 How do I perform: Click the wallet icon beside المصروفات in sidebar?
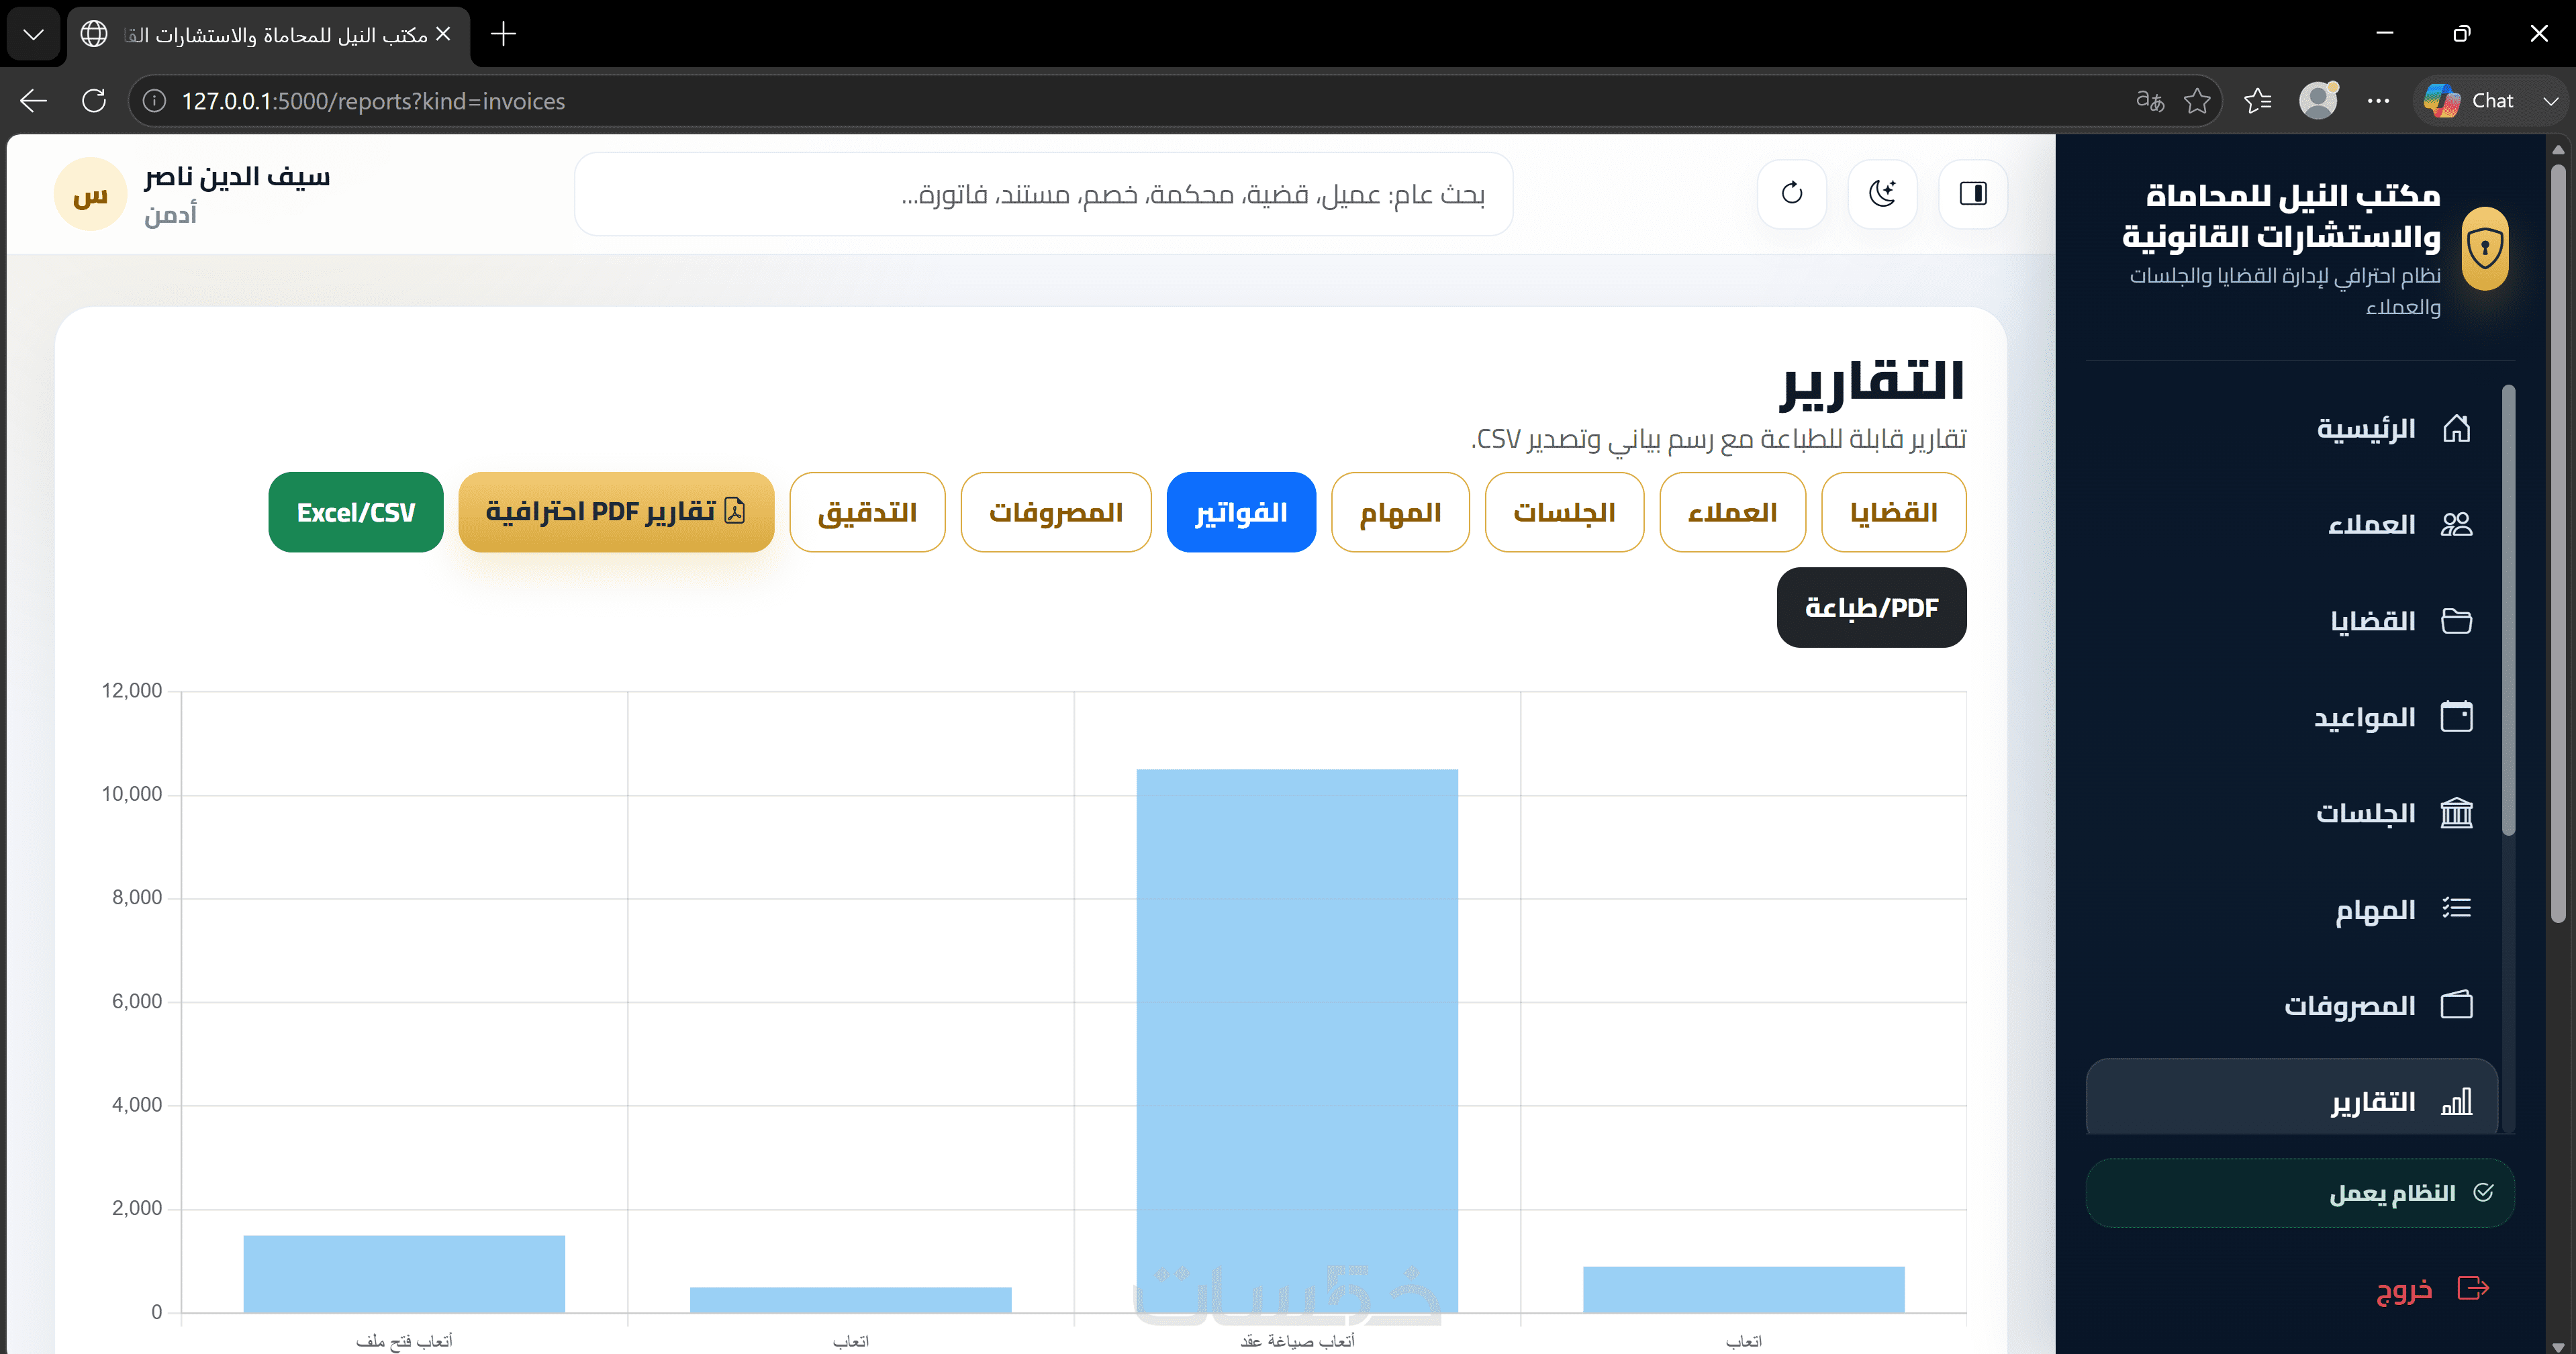pos(2456,1004)
